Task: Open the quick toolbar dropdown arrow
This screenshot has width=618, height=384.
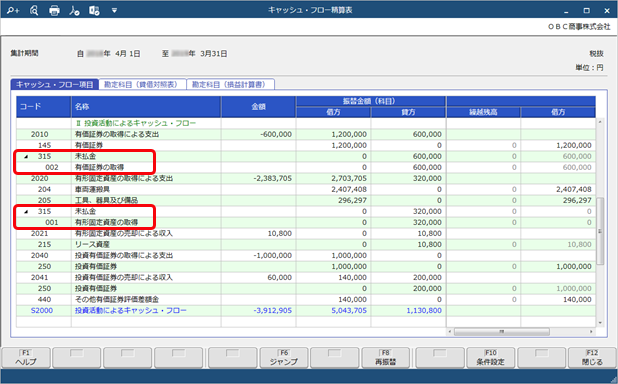Action: point(114,11)
